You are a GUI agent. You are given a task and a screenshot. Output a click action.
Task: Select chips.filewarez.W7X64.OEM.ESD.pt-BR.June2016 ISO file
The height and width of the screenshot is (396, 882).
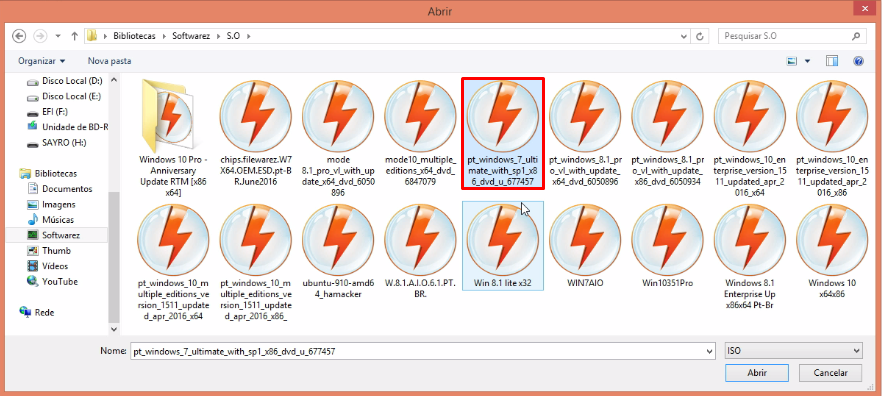pyautogui.click(x=255, y=133)
